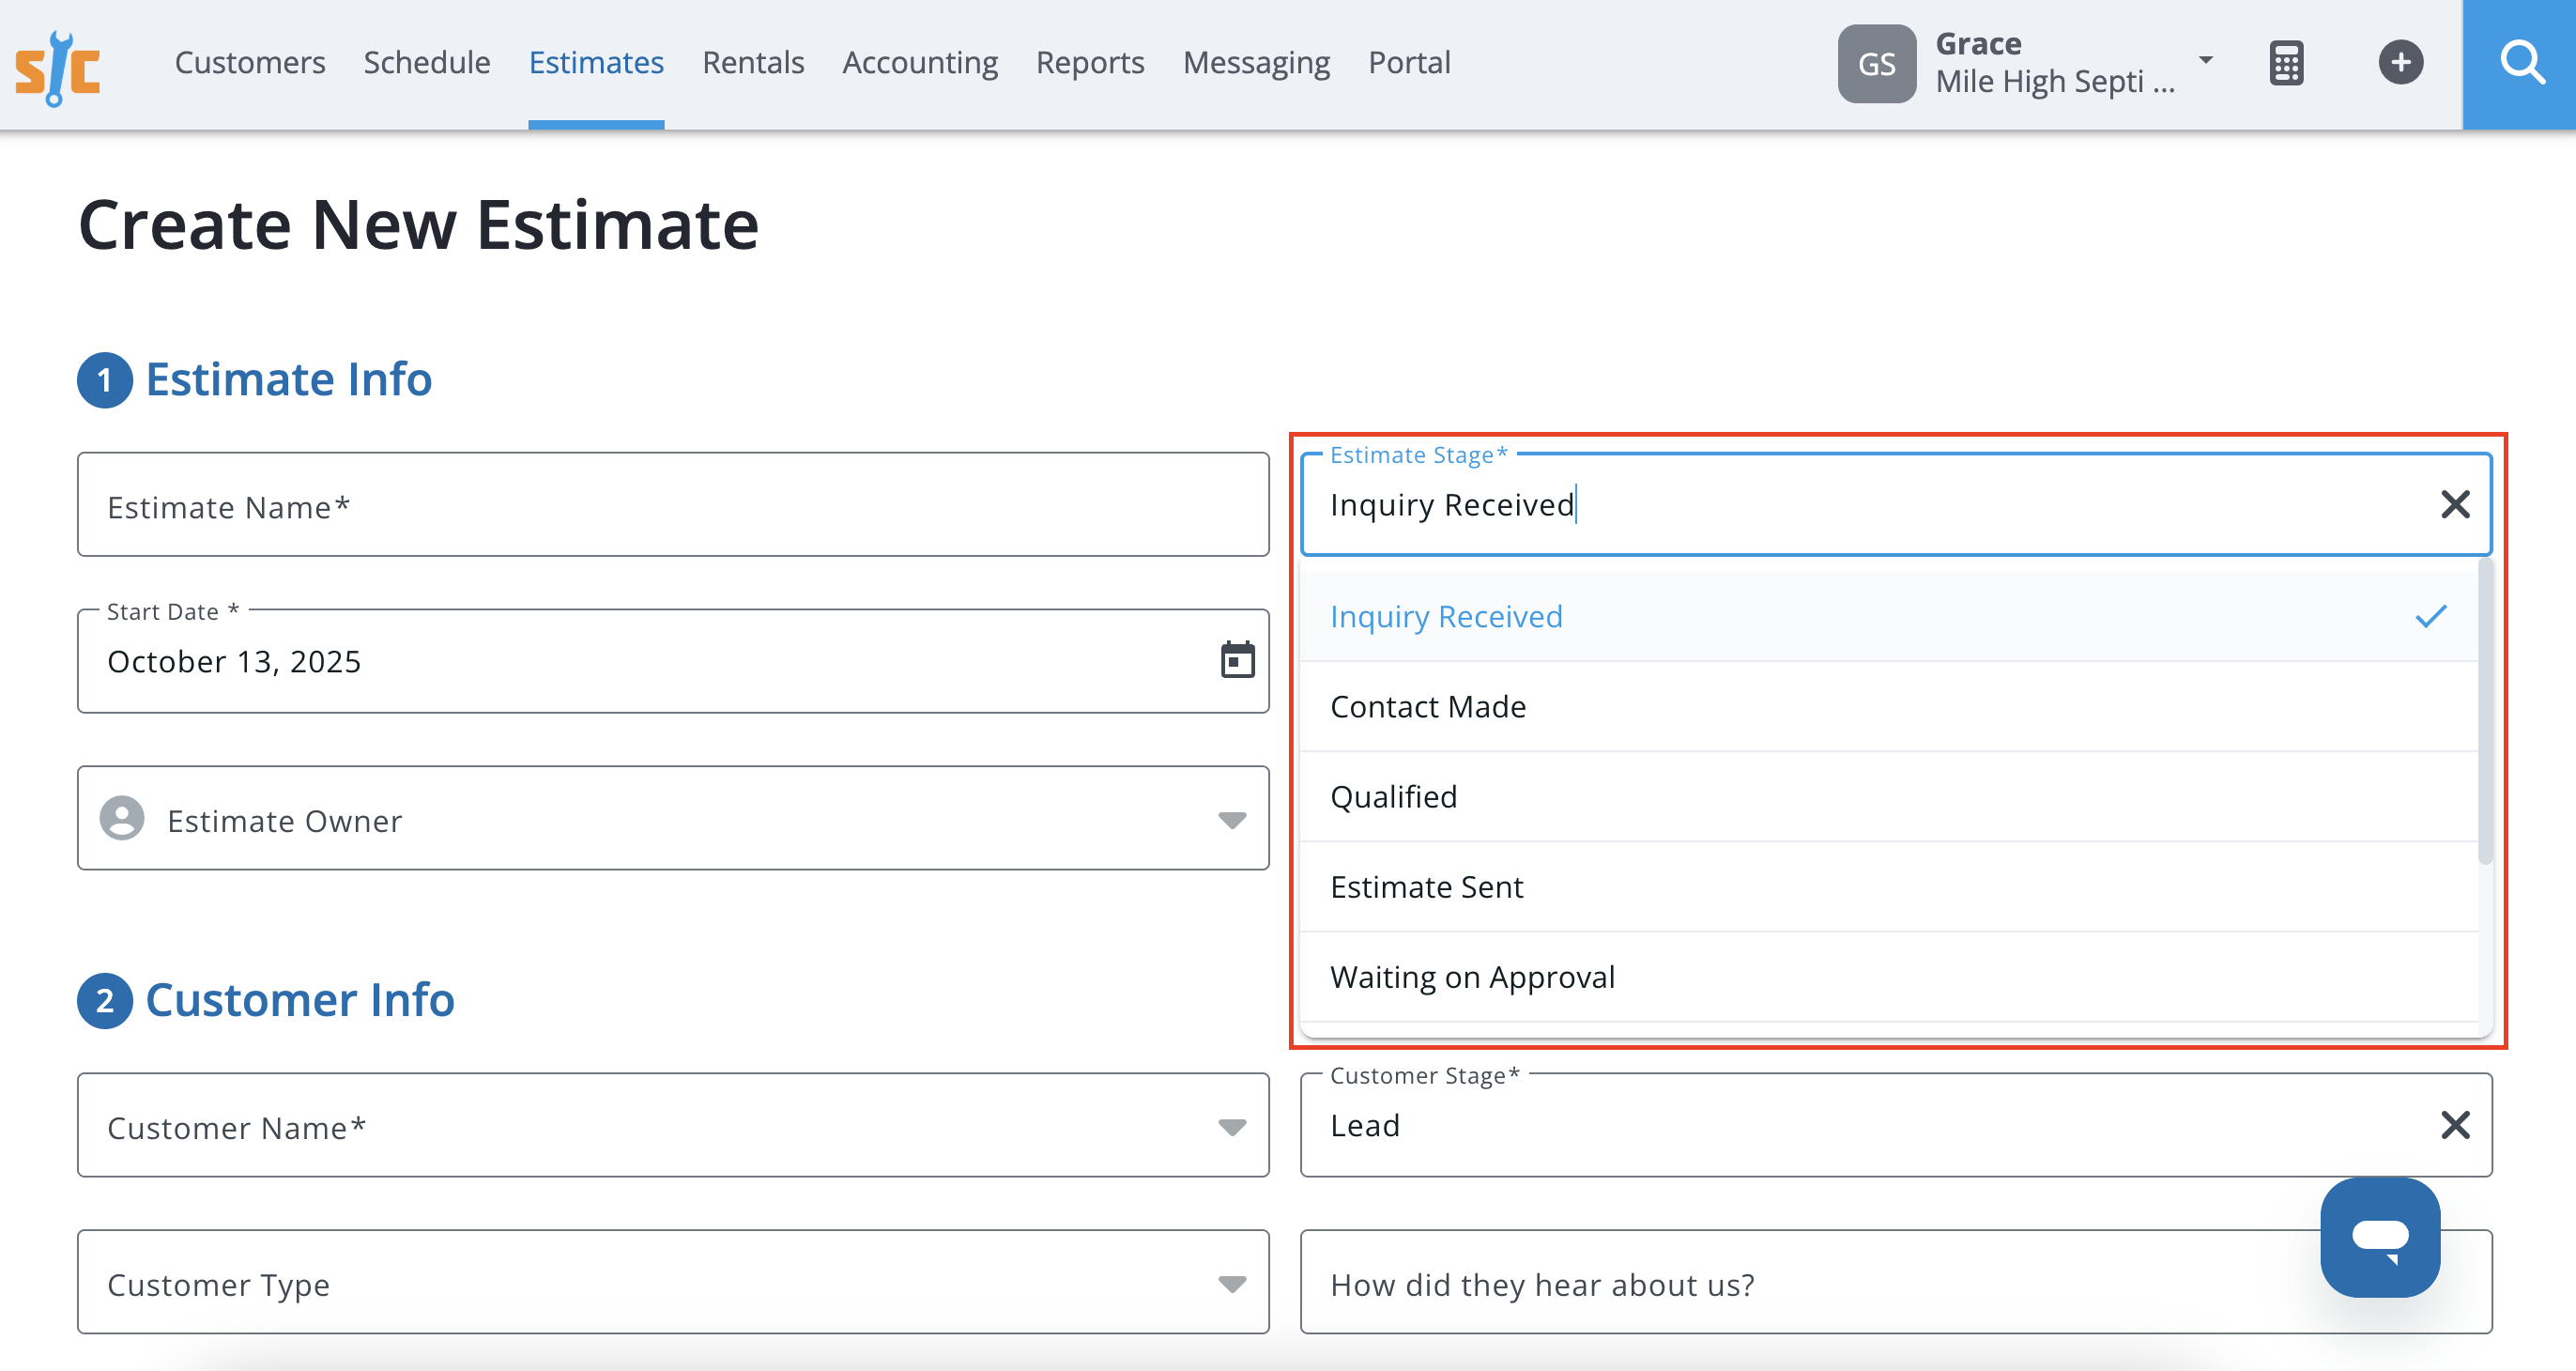Click the Service Core logo icon
The height and width of the screenshot is (1371, 2576).
(57, 67)
